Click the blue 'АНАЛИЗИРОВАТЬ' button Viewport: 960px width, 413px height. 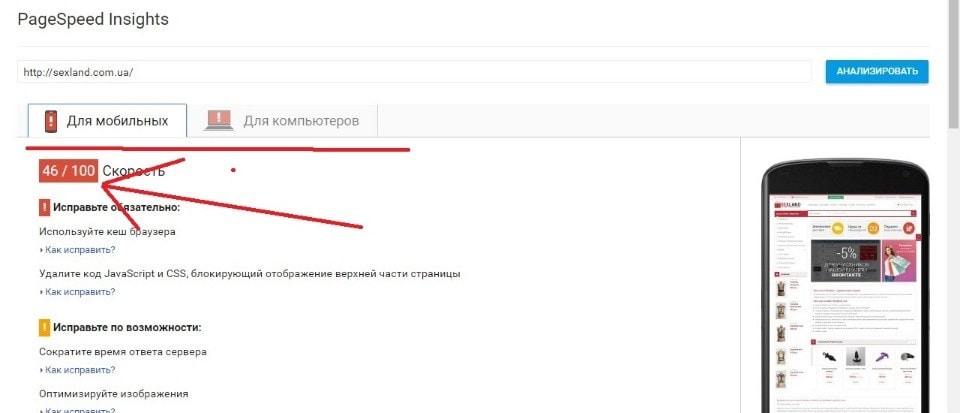click(x=877, y=72)
